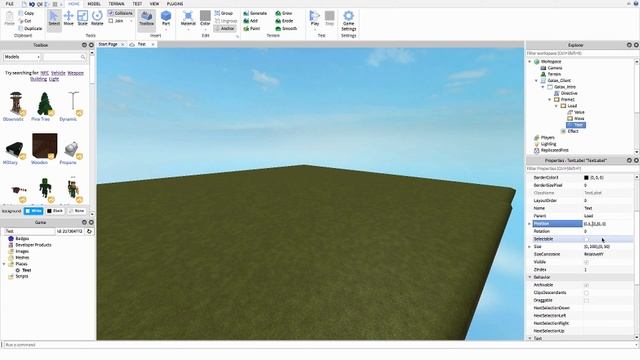This screenshot has height=360, width=640.
Task: Group the selected objects
Action: pyautogui.click(x=224, y=13)
